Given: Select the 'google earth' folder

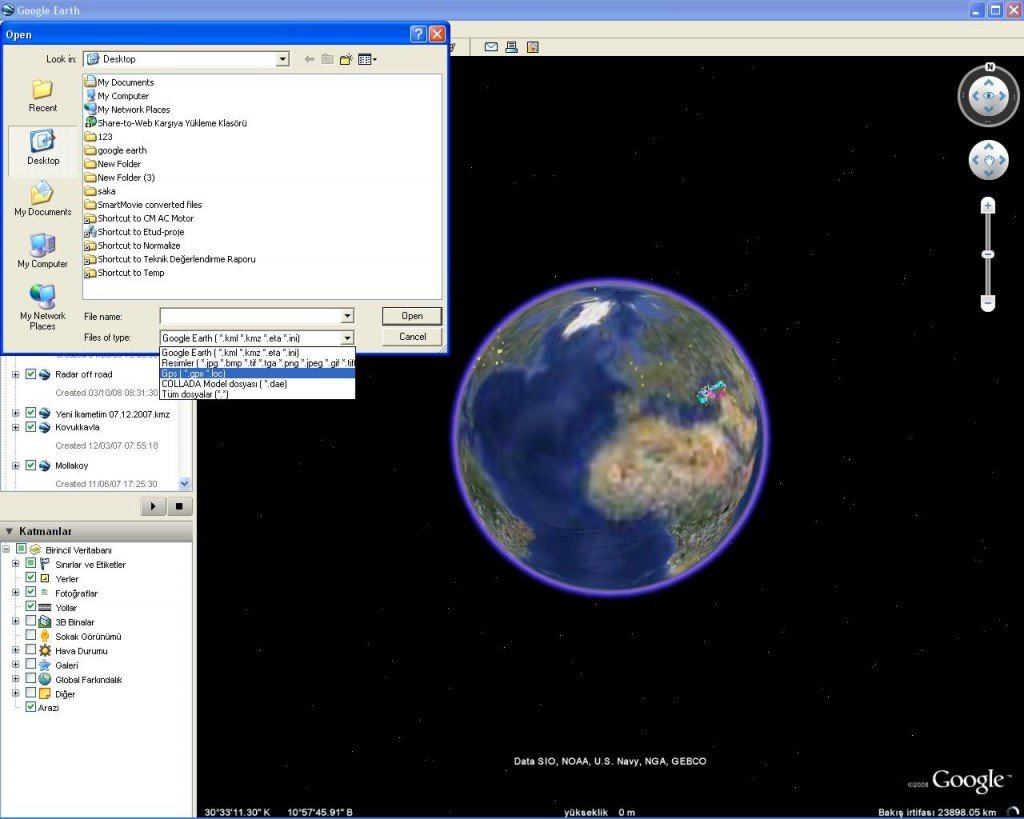Looking at the screenshot, I should click(x=116, y=150).
